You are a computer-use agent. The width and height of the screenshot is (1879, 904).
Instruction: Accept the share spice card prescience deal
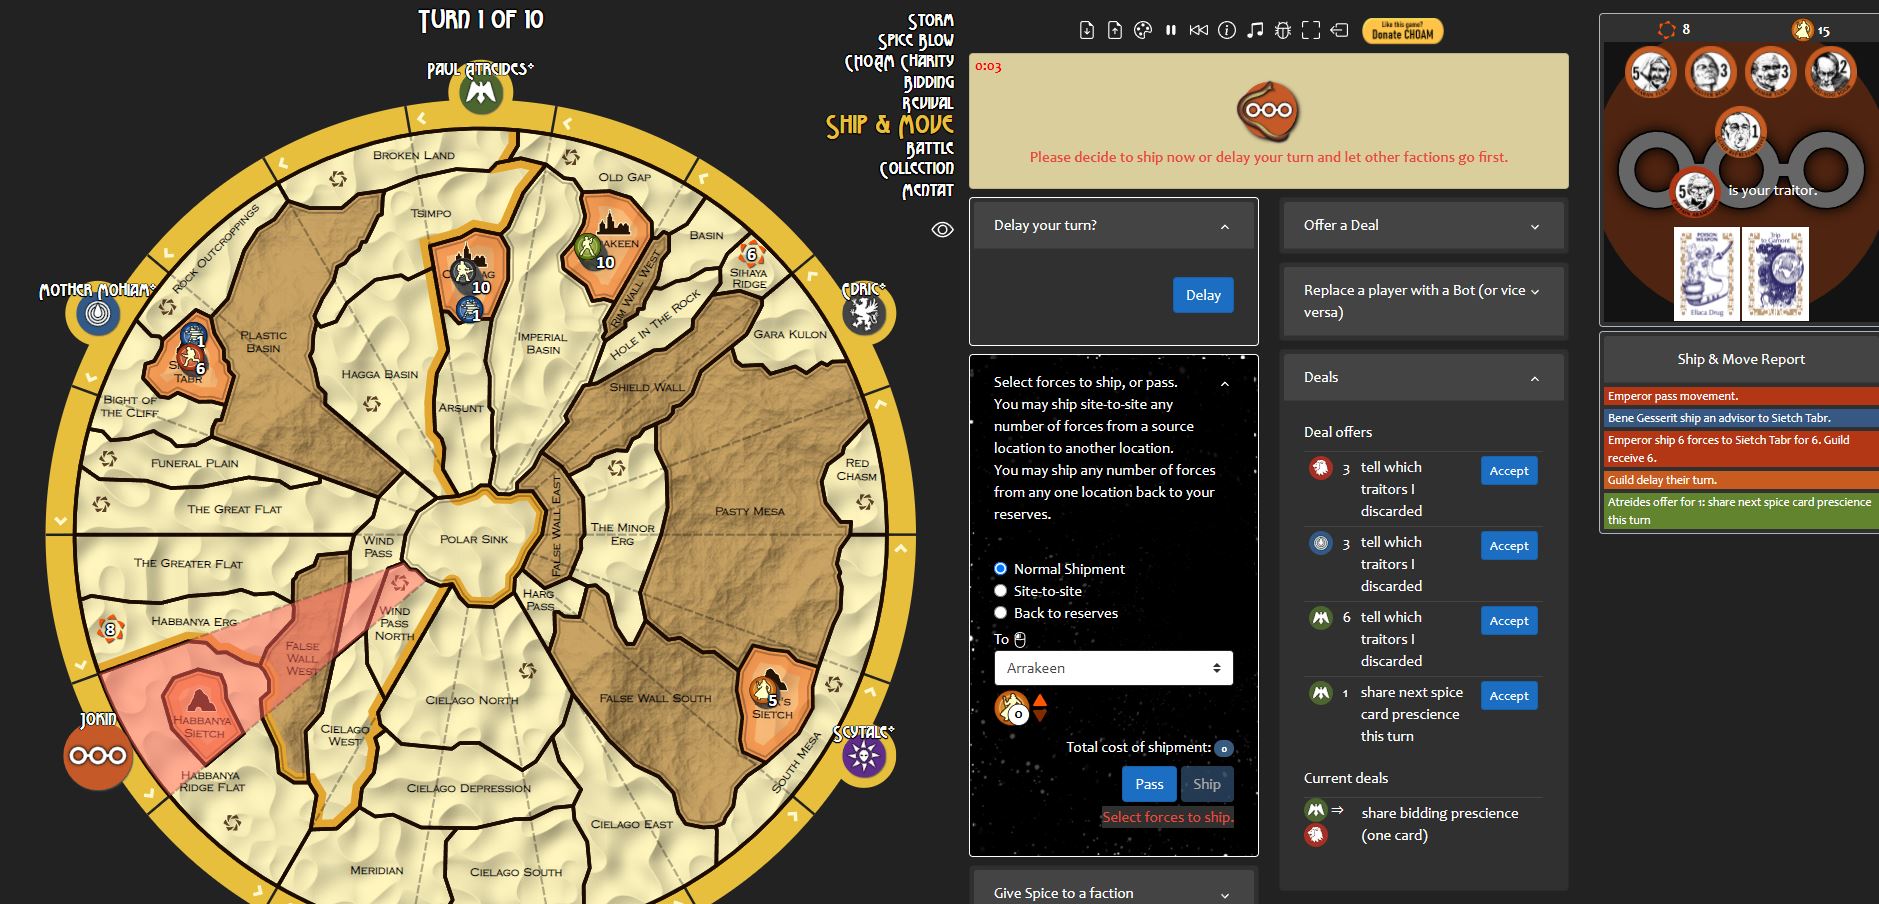(x=1509, y=696)
